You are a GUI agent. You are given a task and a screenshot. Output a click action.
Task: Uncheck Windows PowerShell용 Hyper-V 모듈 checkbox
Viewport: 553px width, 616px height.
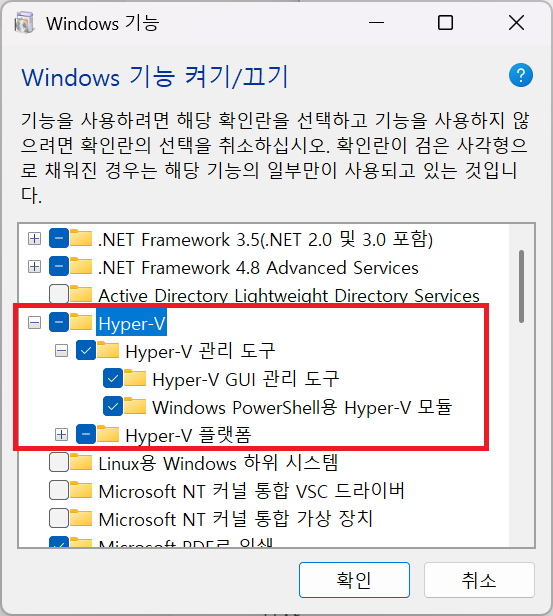(113, 406)
